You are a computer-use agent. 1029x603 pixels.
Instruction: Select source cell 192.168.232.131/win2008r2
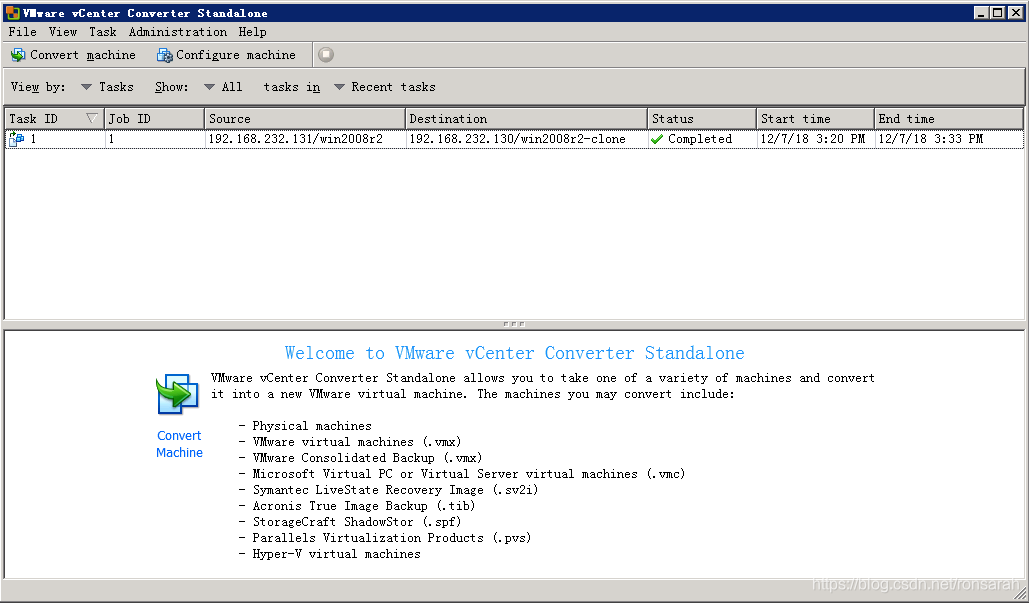tap(295, 139)
